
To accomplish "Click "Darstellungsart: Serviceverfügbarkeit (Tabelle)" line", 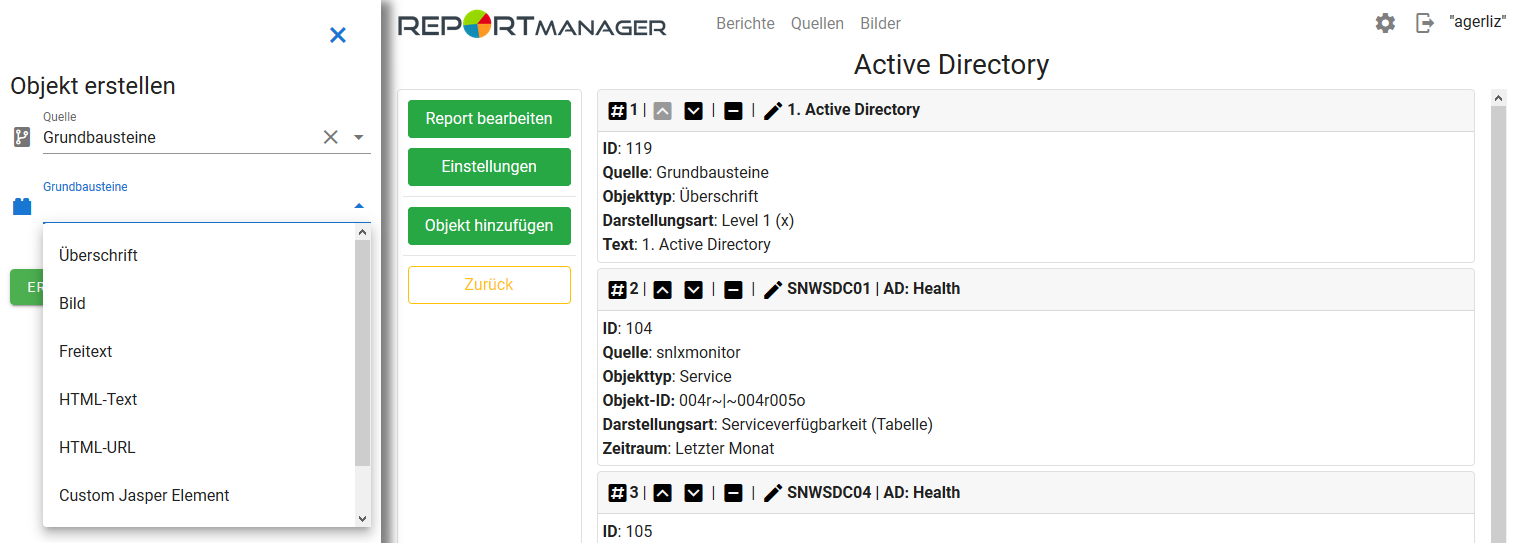I will point(767,424).
